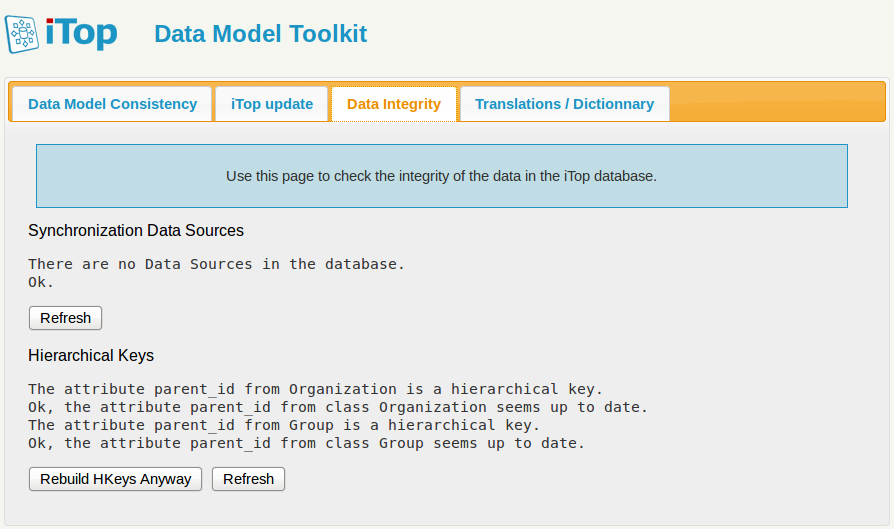Click the 'no Data Sources' message
Viewport: 894px width, 529px height.
pos(216,264)
